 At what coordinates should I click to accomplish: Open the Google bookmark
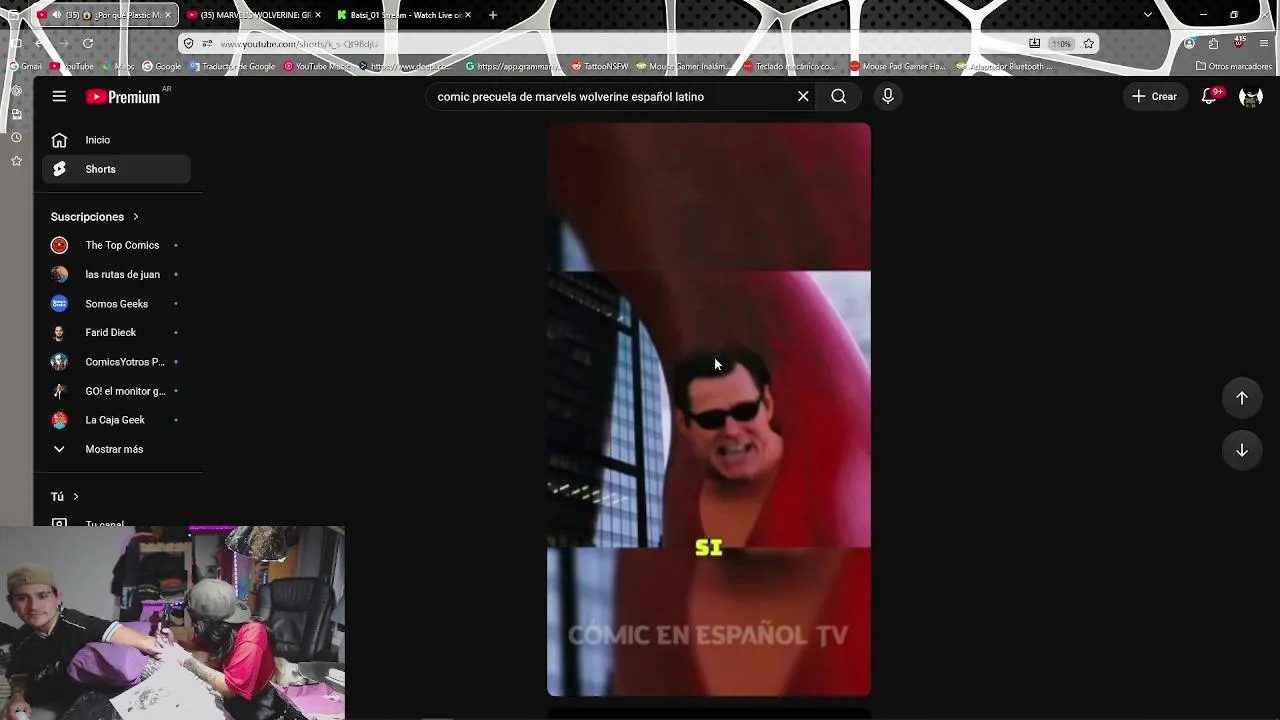[x=161, y=66]
